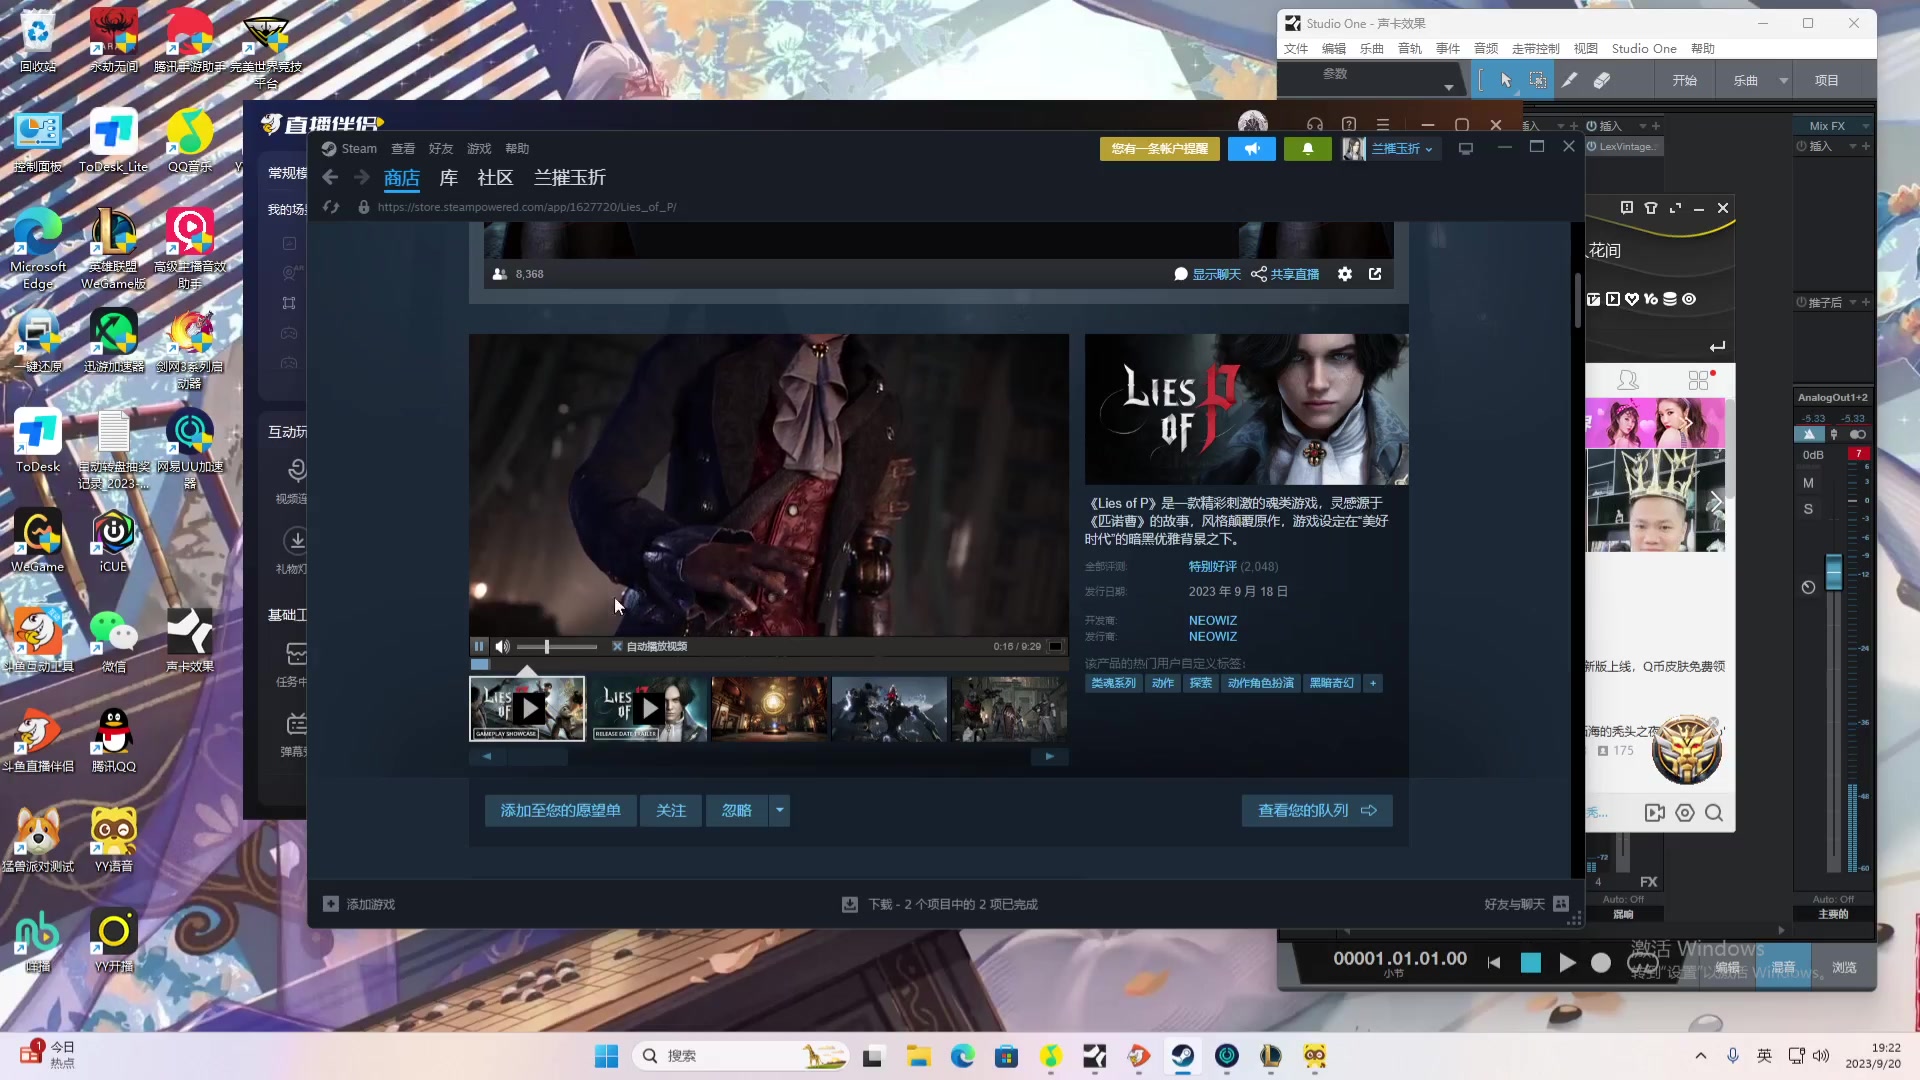Open the Windows Start menu
1920x1080 pixels.
[x=606, y=1056]
